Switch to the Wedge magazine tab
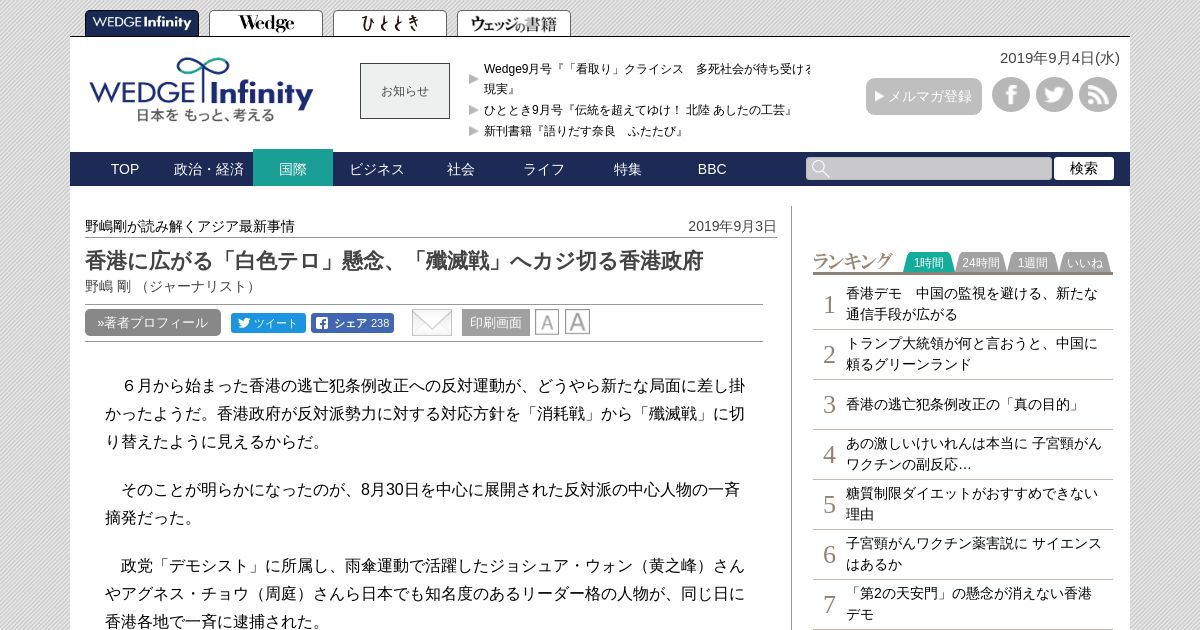This screenshot has height=630, width=1200. pyautogui.click(x=266, y=23)
